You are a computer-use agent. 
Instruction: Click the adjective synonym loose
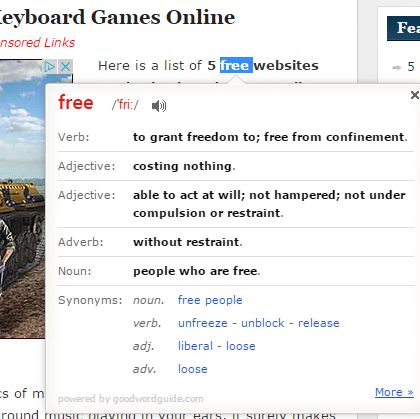(241, 346)
